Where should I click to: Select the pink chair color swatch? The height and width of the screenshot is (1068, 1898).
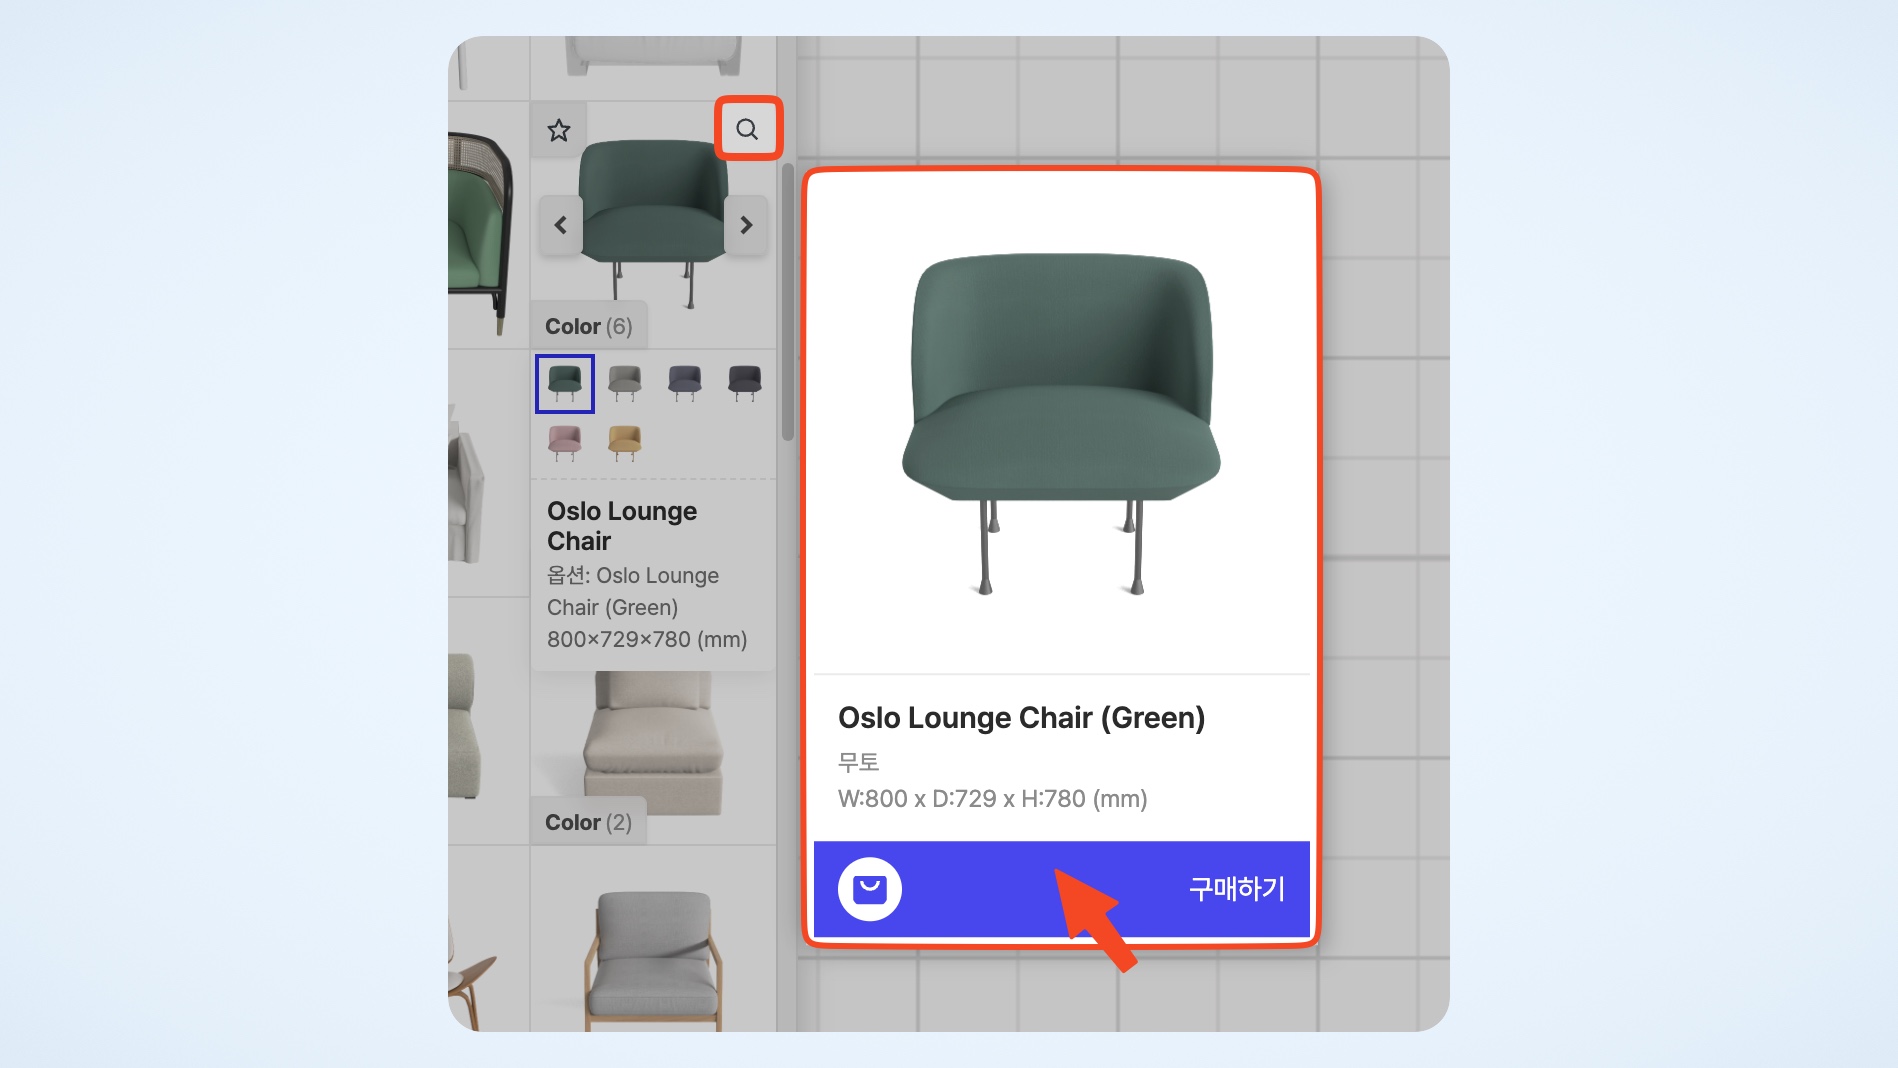click(x=565, y=442)
